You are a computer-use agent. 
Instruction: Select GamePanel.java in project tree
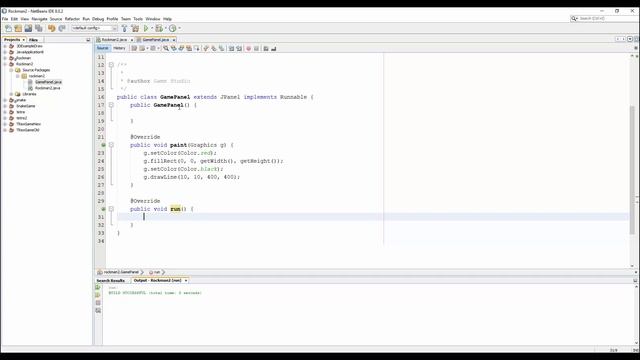coord(48,82)
